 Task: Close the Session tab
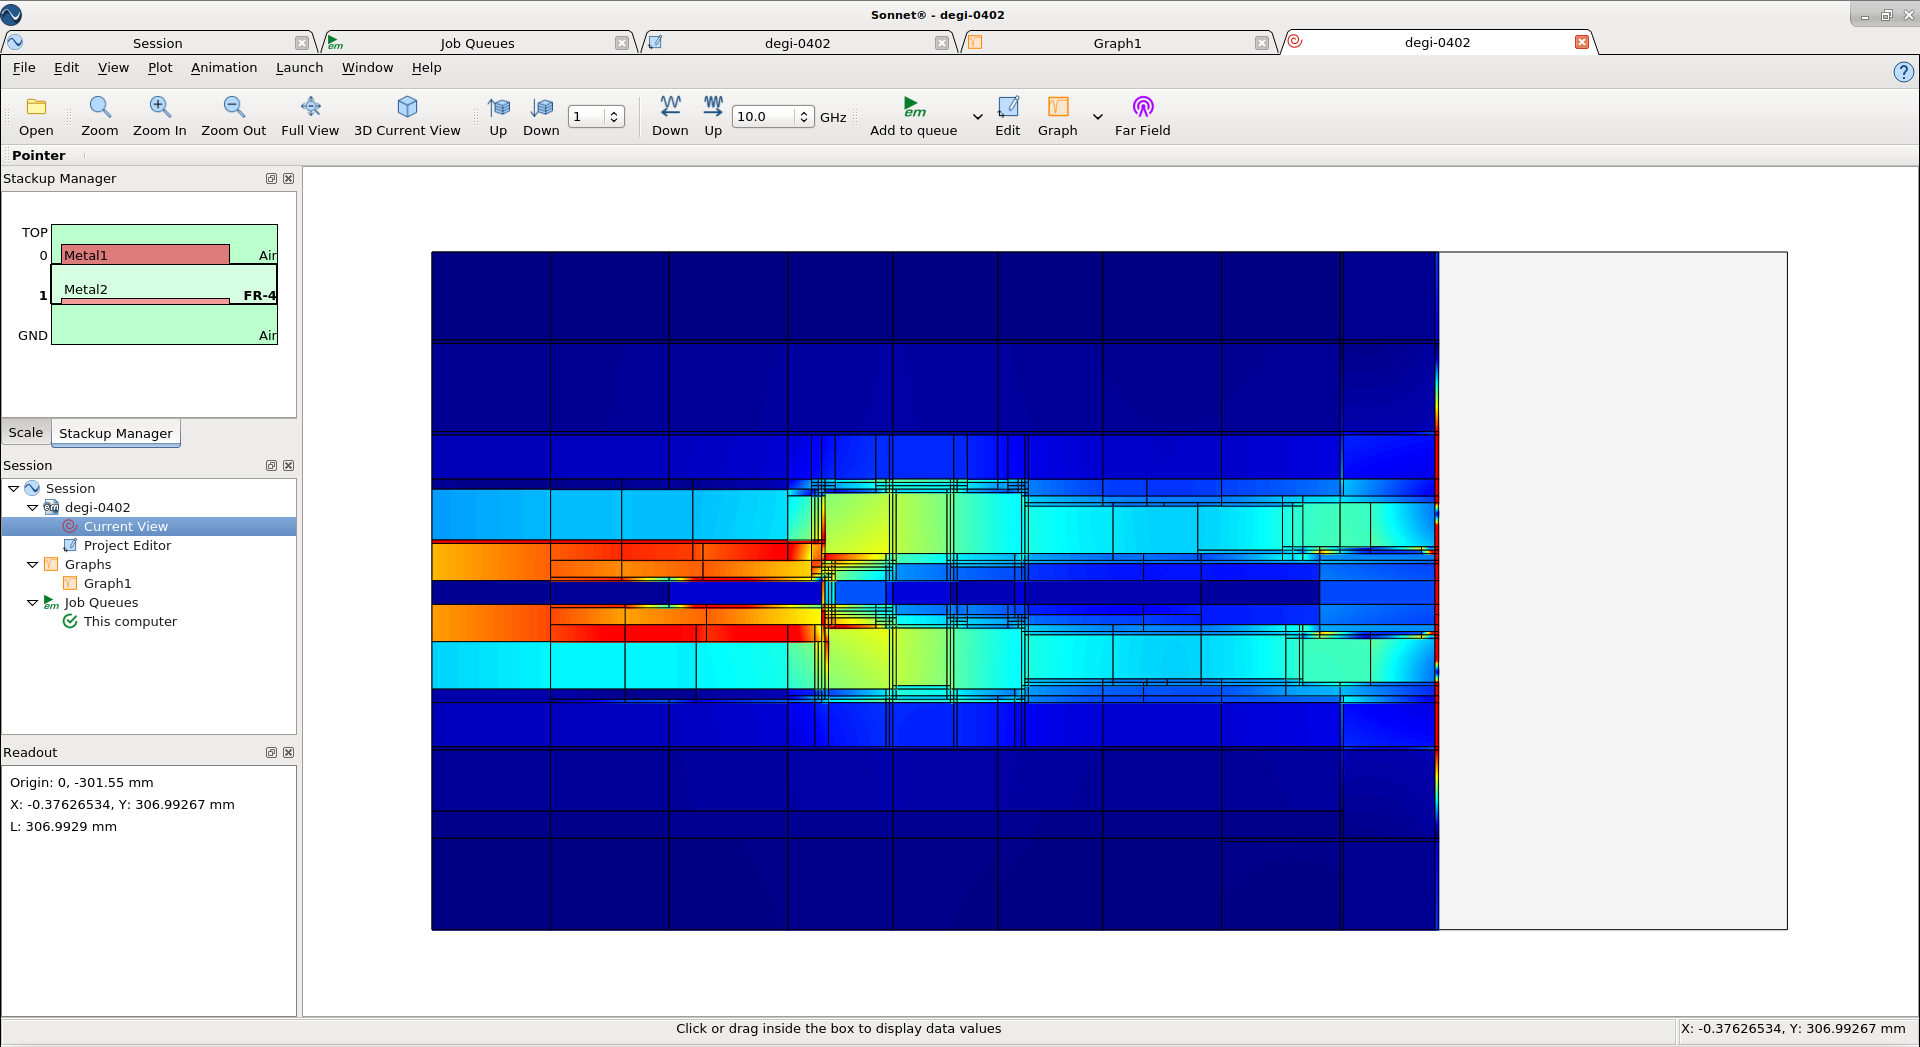click(302, 43)
